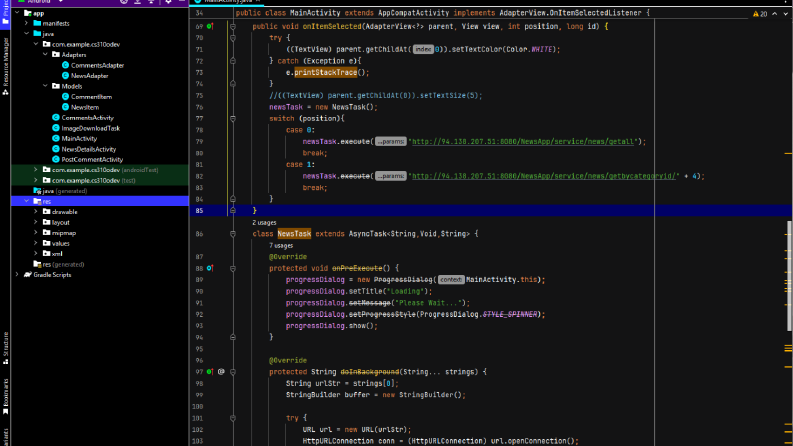The image size is (793, 446).
Task: Collapse the res folder
Action: (x=27, y=201)
